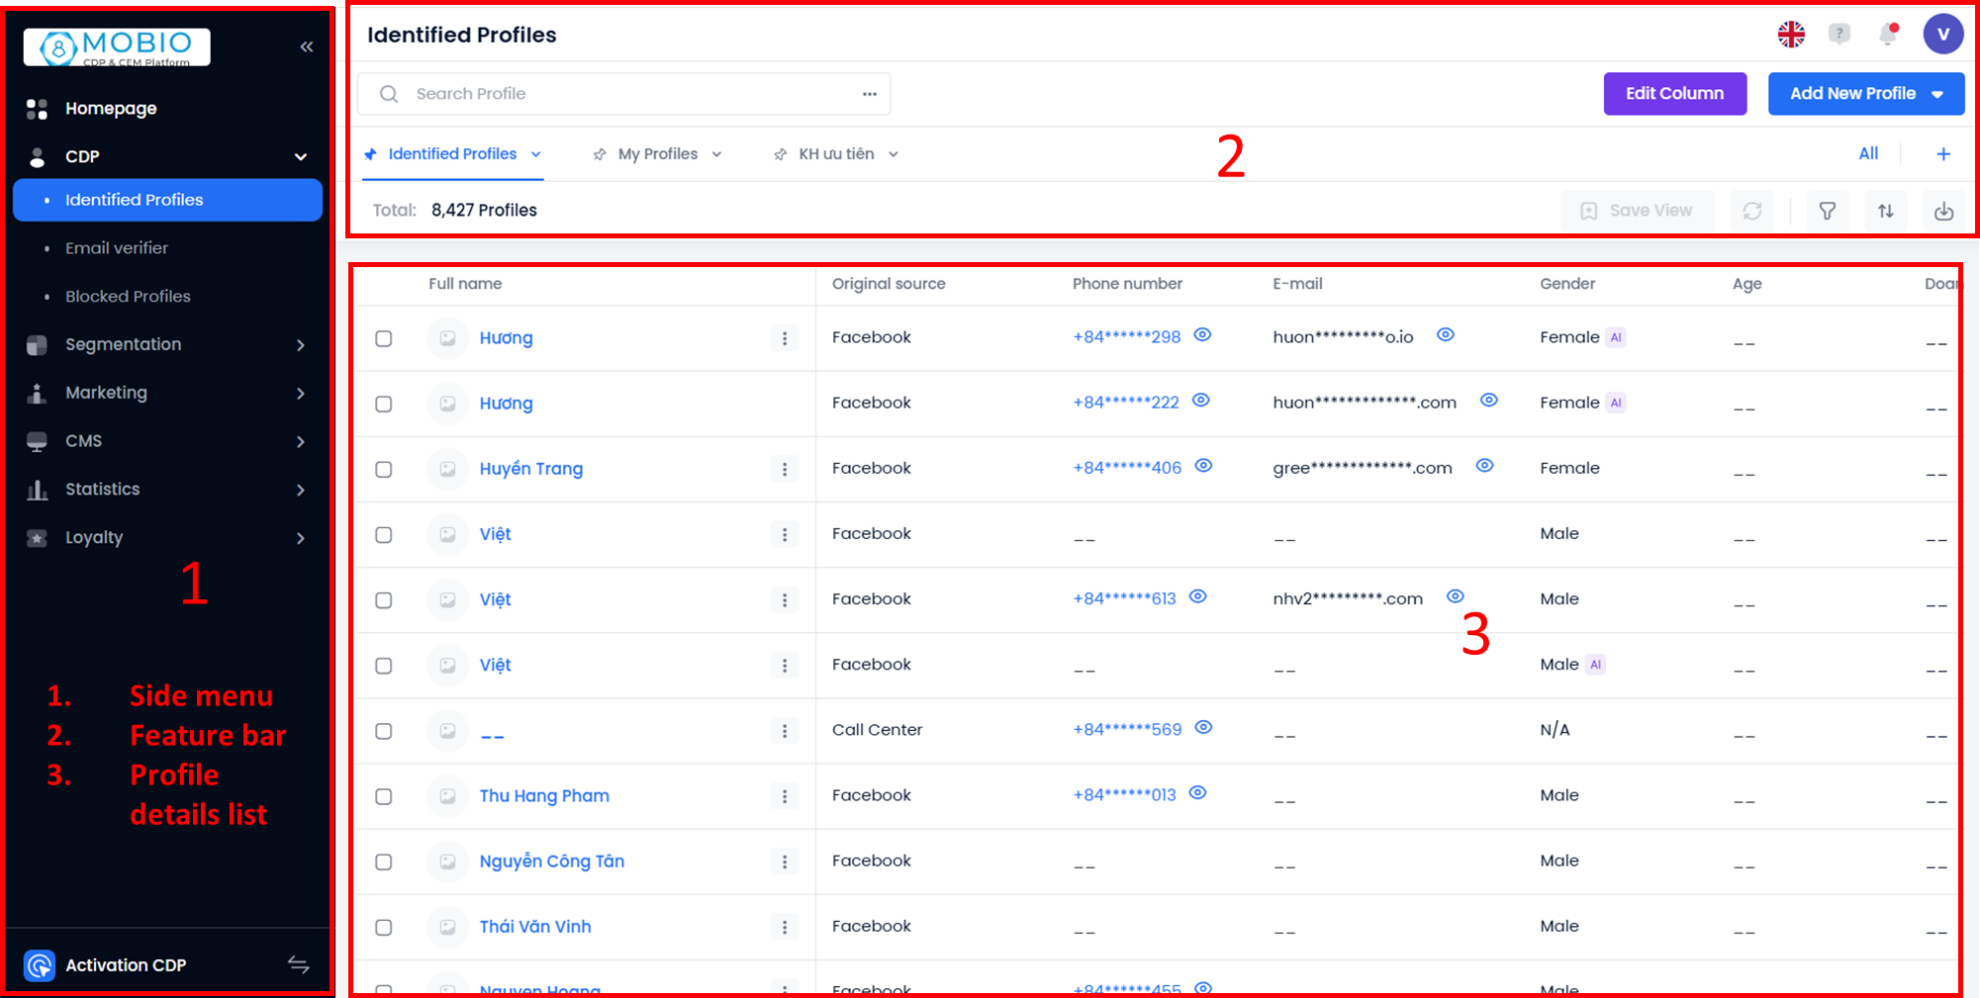Open the Add New Profile dropdown

(1866, 94)
